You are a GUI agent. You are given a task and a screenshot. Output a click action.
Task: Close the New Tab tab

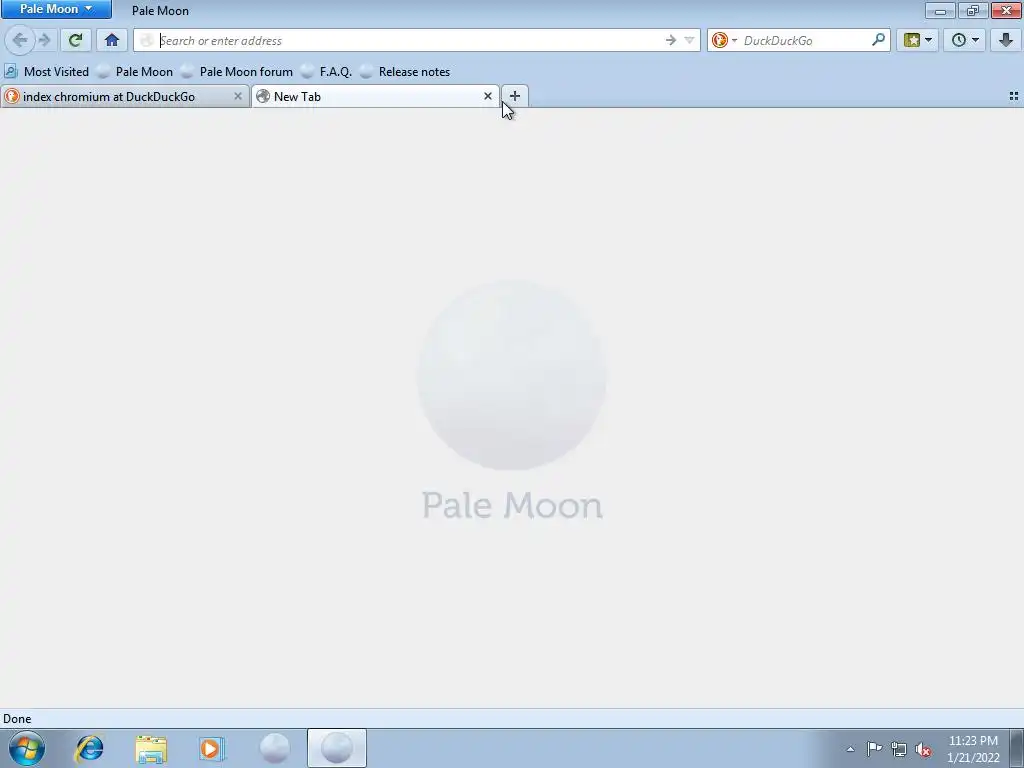488,96
